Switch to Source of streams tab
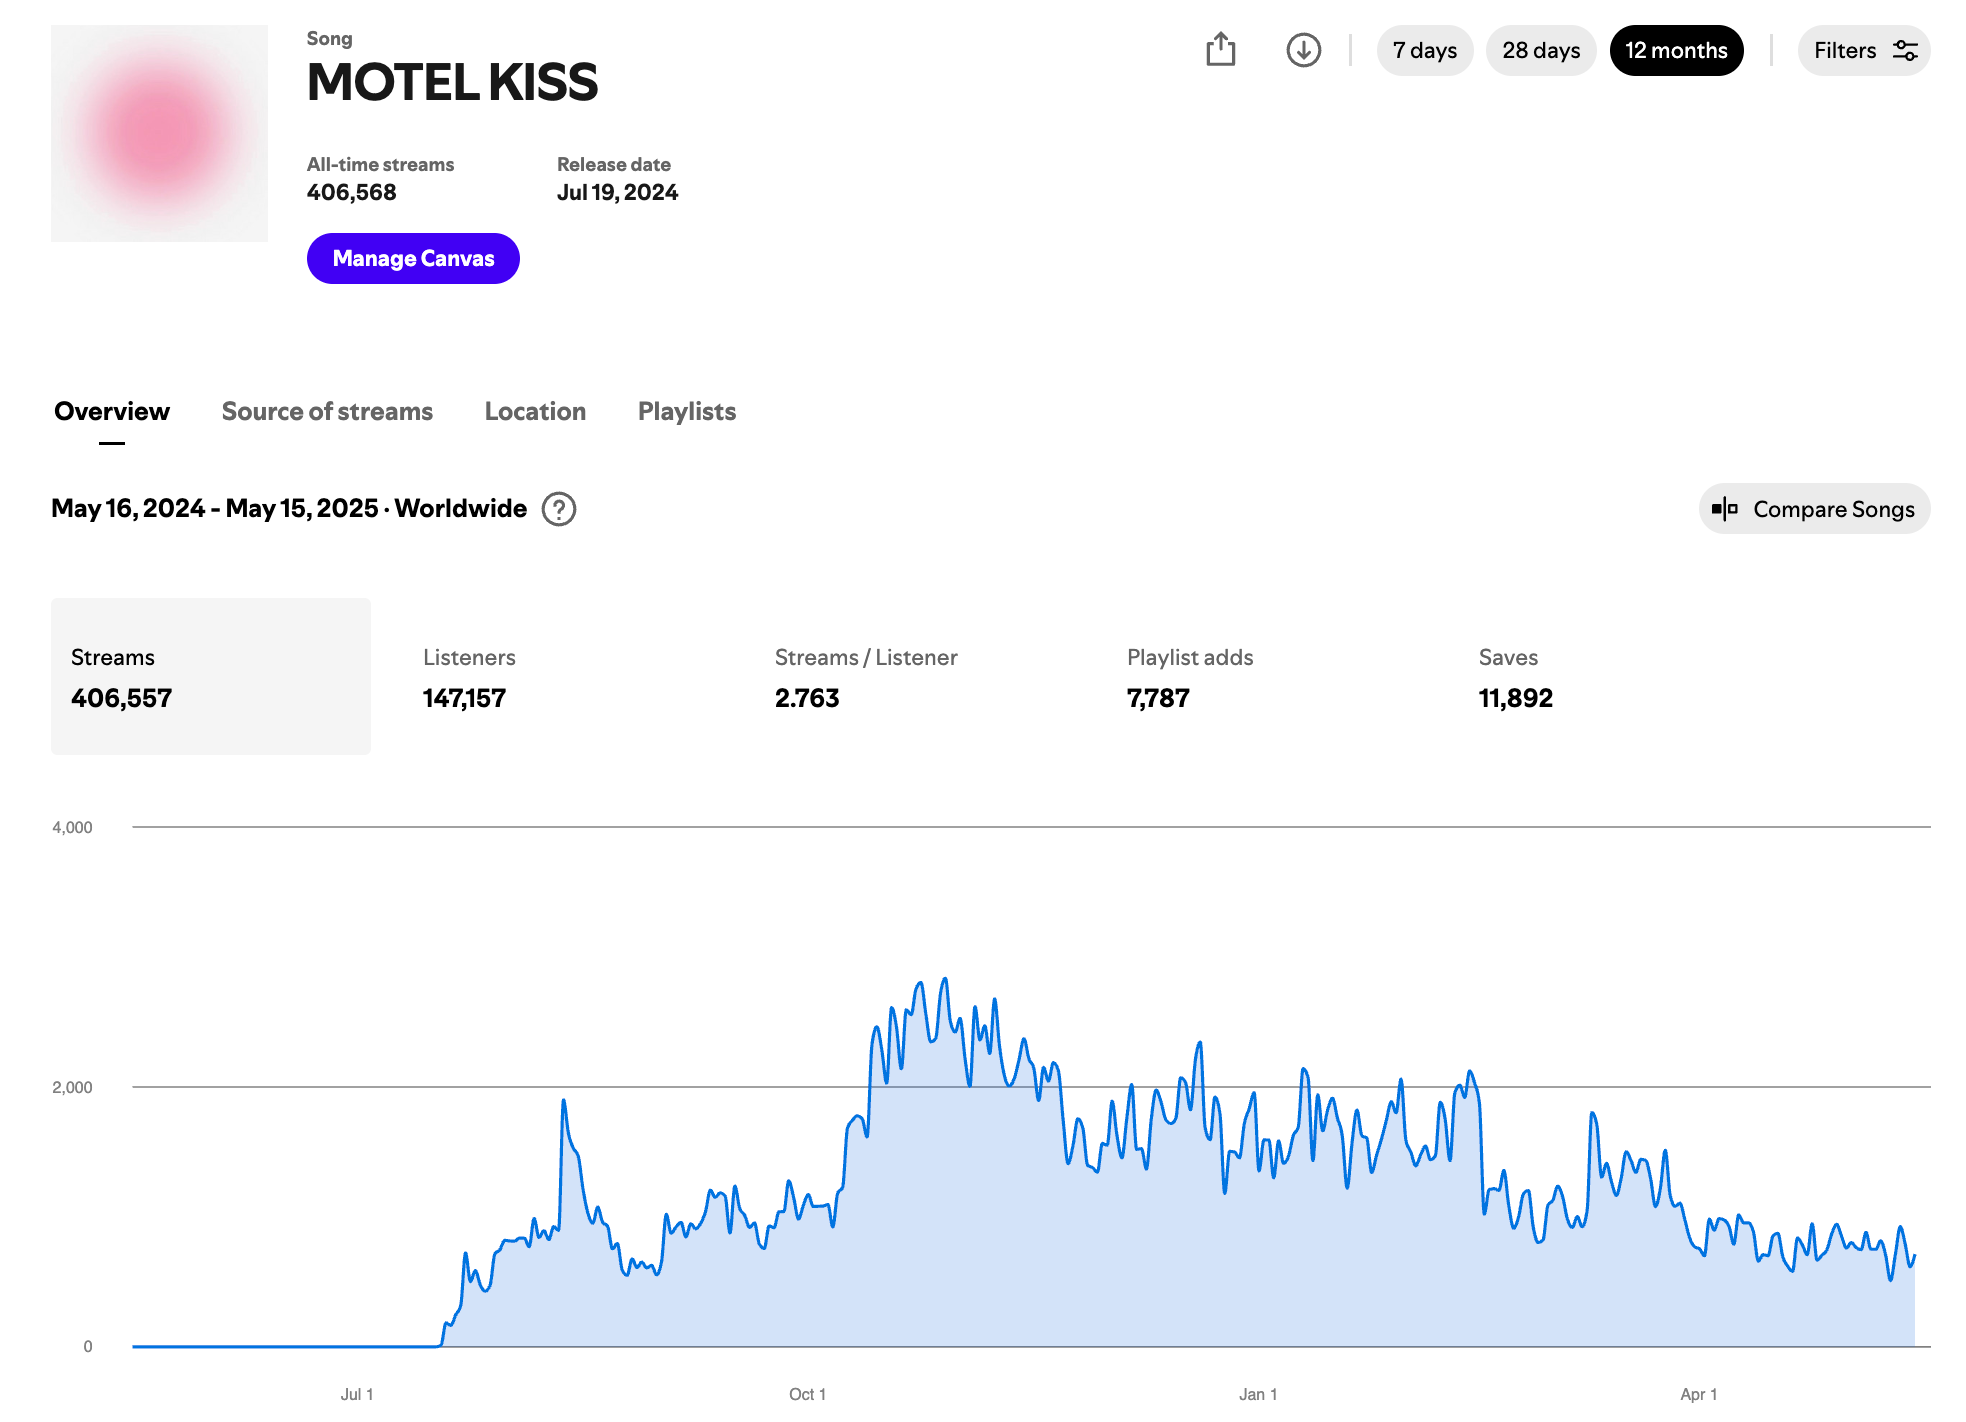Image resolution: width=1966 pixels, height=1422 pixels. point(327,412)
